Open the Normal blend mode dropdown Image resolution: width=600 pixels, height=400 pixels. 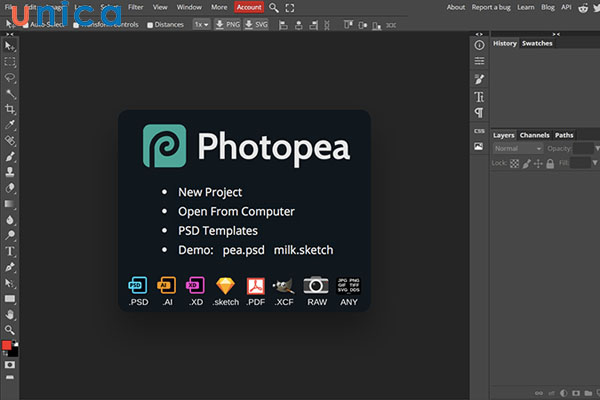point(518,149)
